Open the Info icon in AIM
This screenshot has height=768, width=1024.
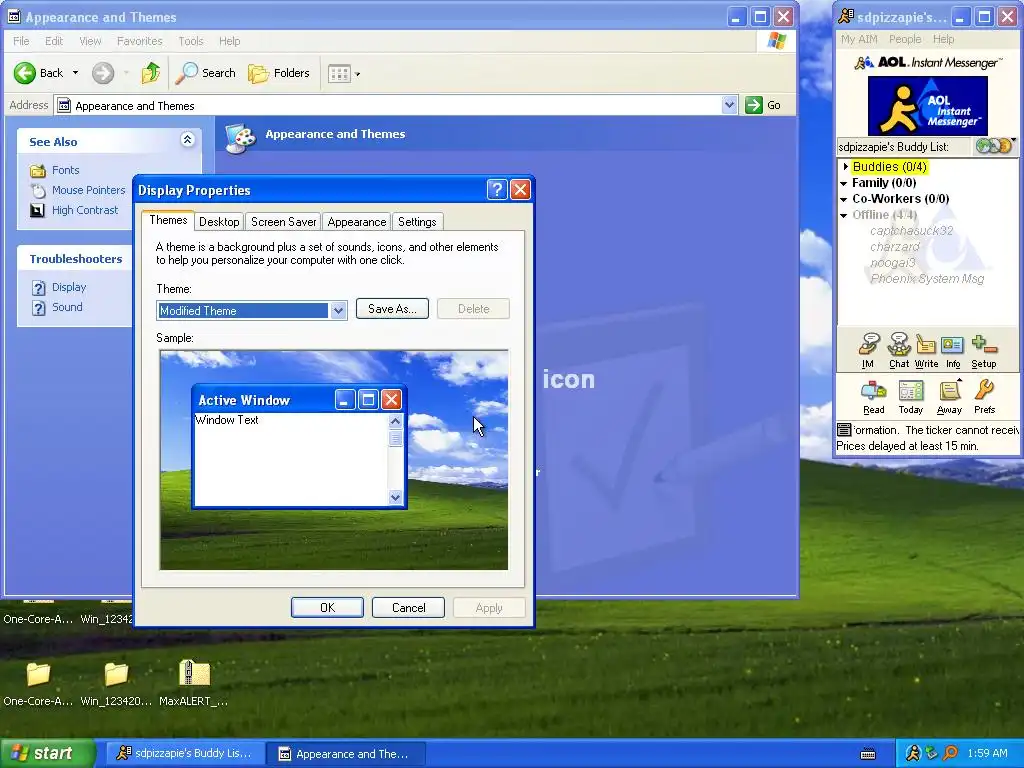coord(953,351)
